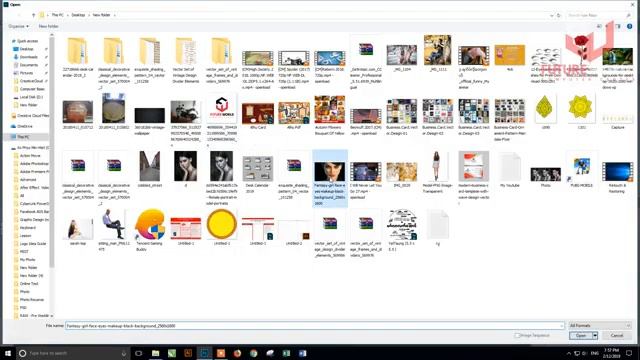Screen dimensions: 640x360
Task: Click the Open button
Action: pos(580,336)
